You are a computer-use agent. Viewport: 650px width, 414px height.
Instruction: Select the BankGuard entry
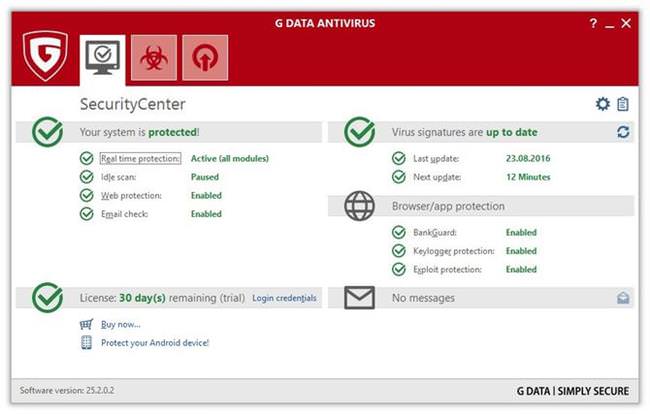[x=434, y=232]
